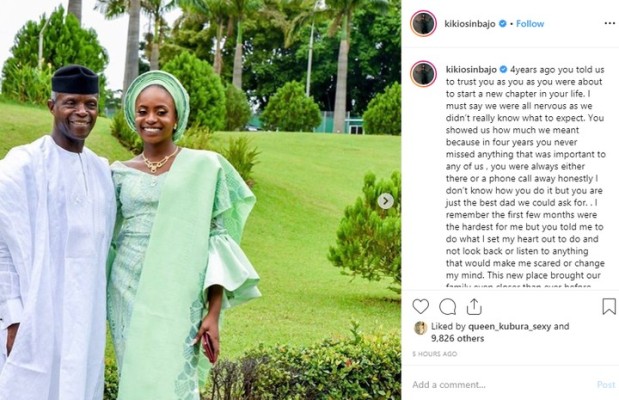Viewport: 619px width, 400px height.
Task: Open kikiosinbajo username in the header
Action: click(470, 24)
